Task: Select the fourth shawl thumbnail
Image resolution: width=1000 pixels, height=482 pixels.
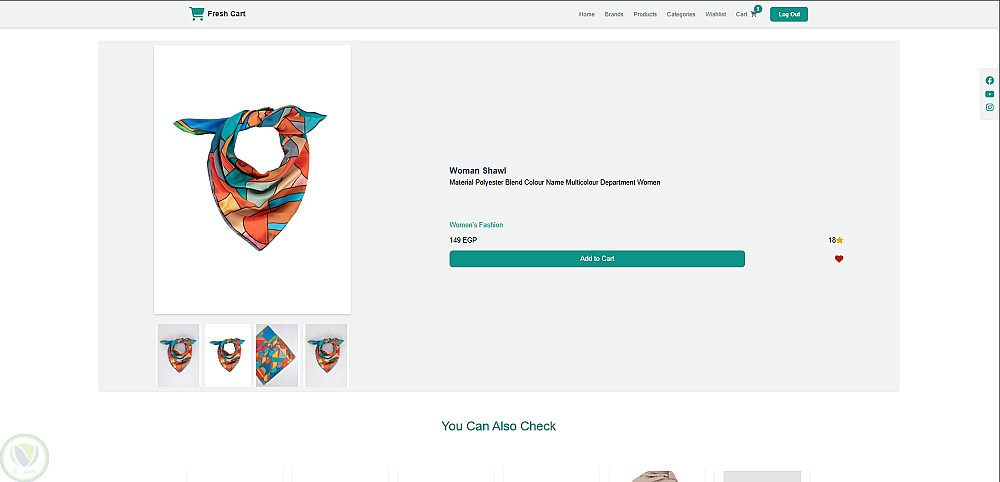Action: 326,355
